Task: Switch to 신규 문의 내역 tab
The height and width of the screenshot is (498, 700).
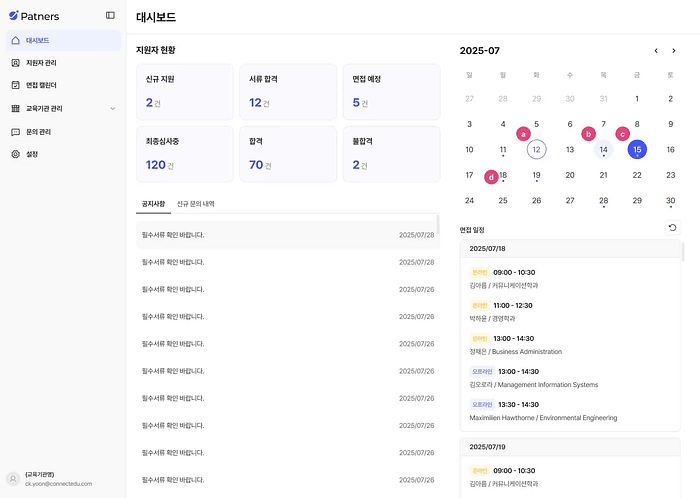Action: click(196, 204)
